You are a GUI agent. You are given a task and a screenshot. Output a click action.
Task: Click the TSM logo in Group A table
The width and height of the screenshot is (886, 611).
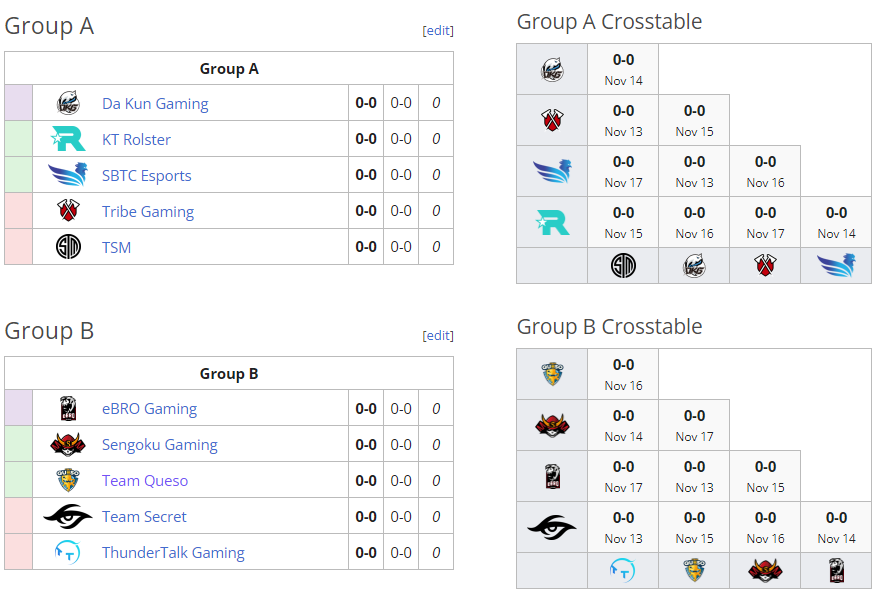pyautogui.click(x=68, y=247)
